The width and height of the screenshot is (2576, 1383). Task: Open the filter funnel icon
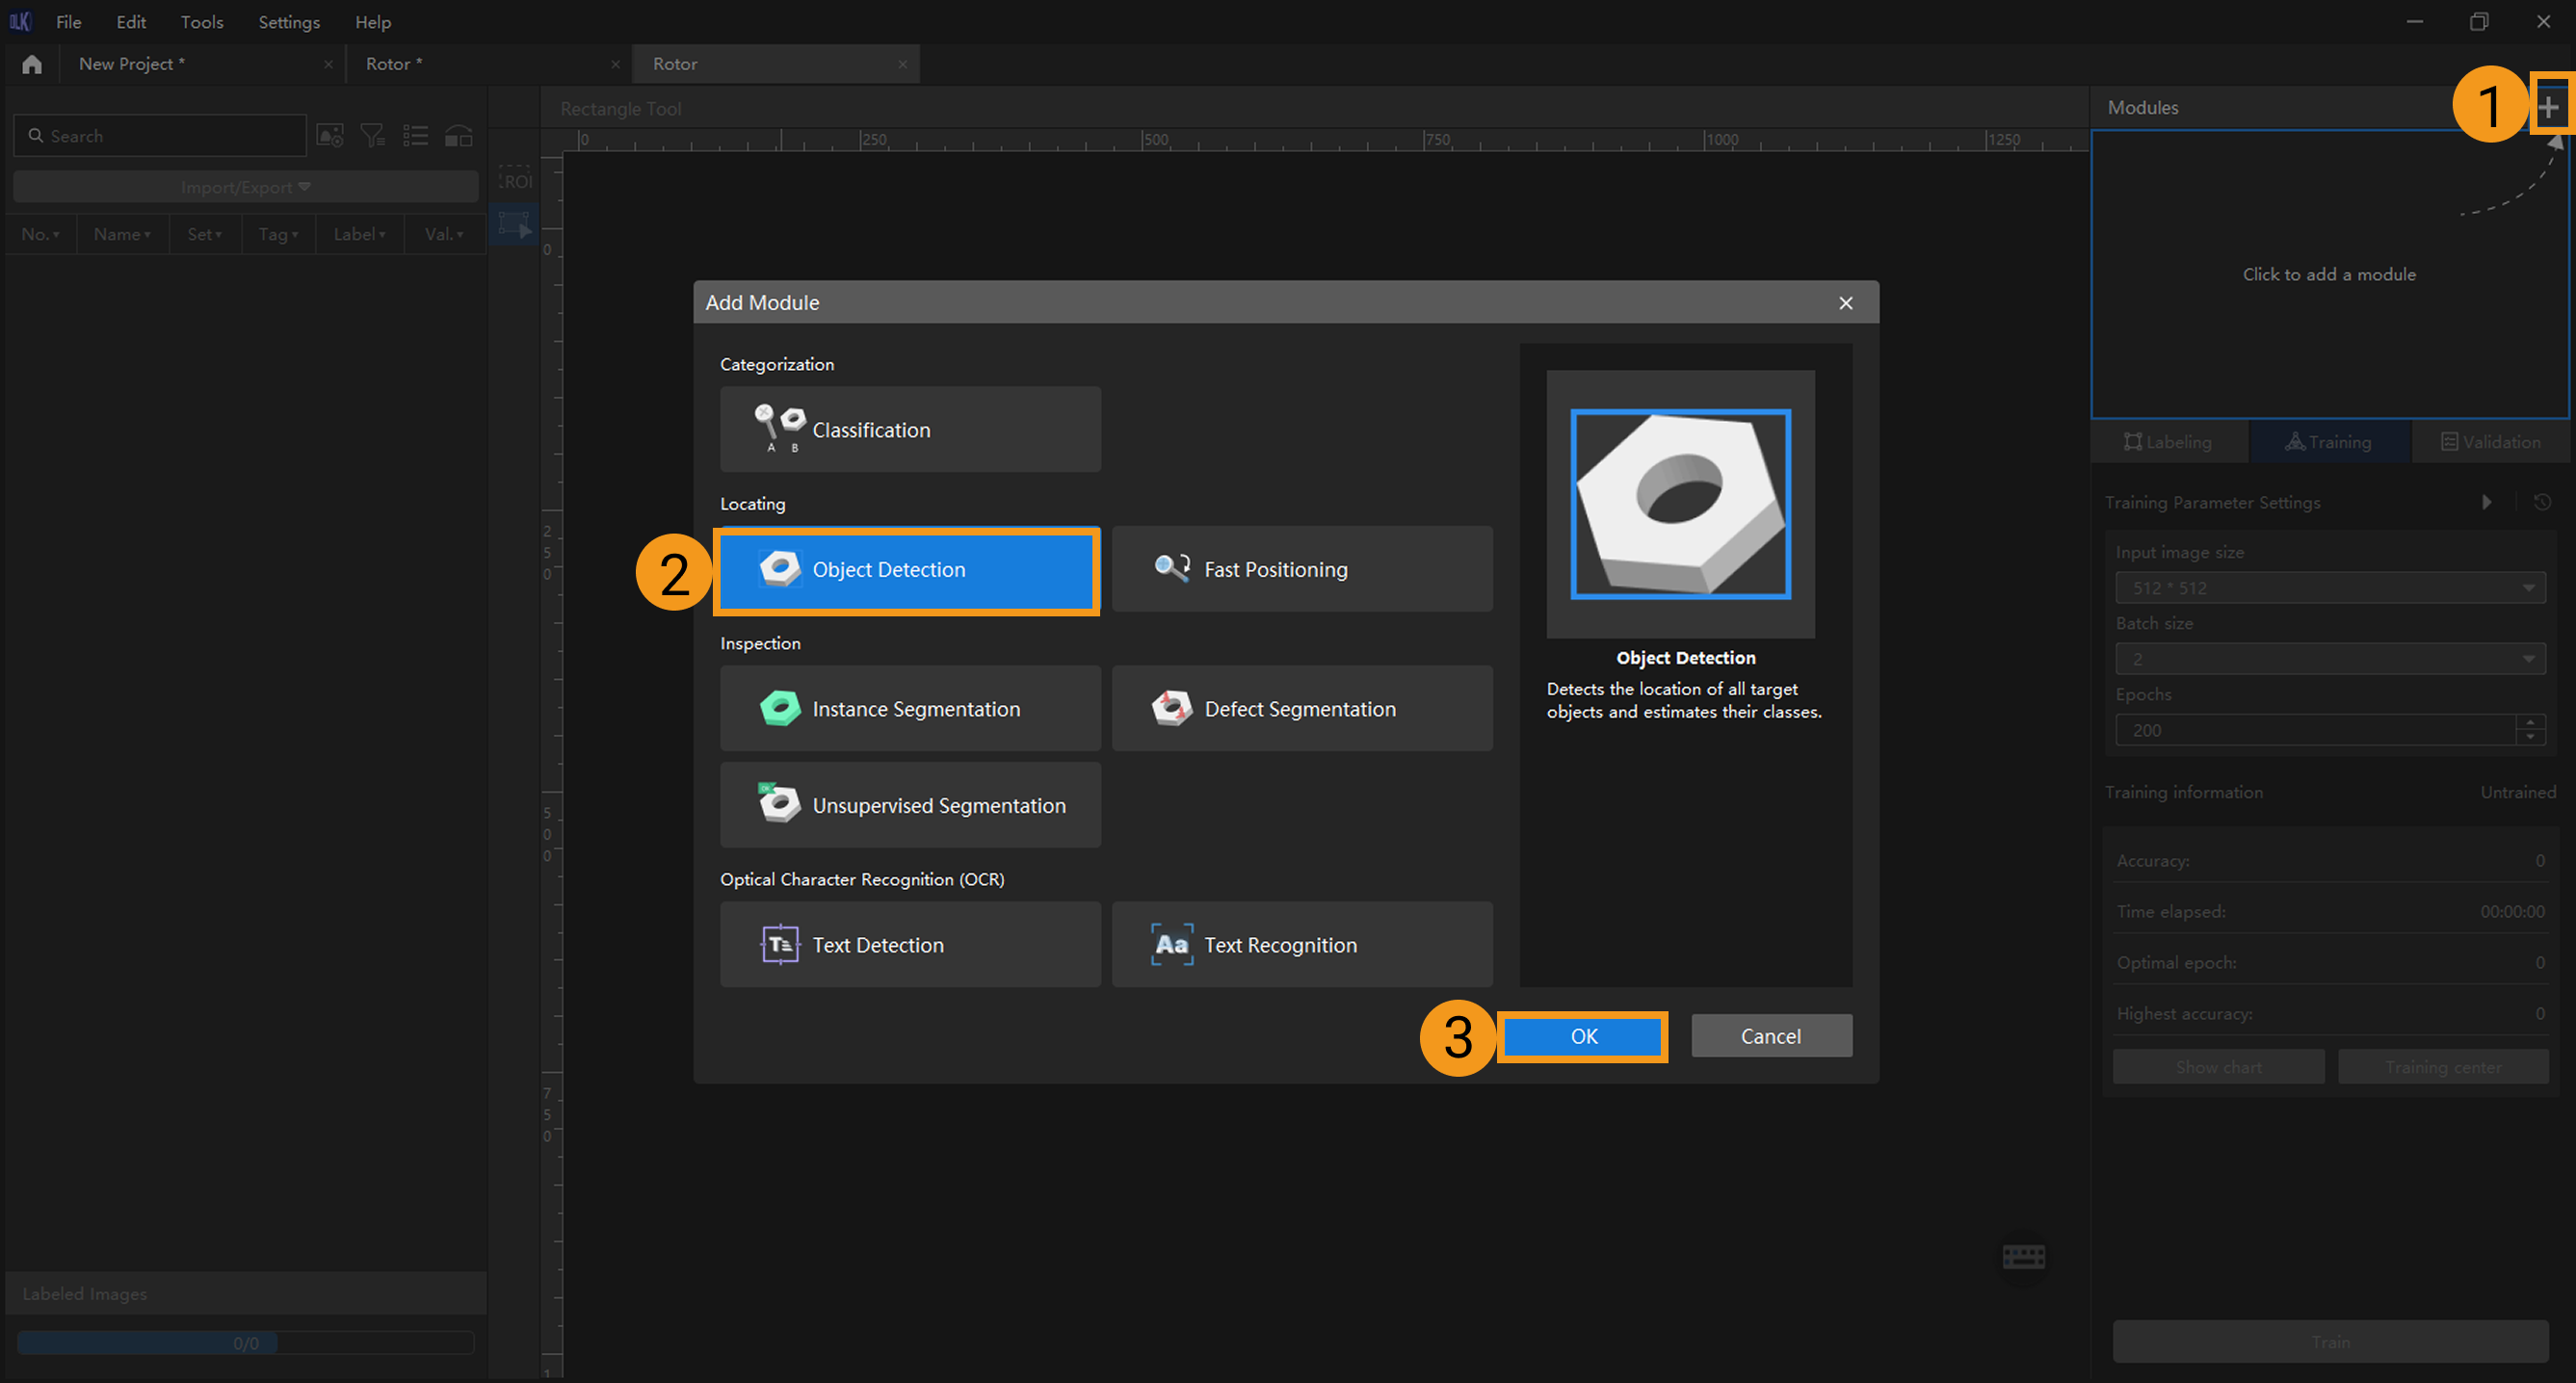pyautogui.click(x=373, y=136)
